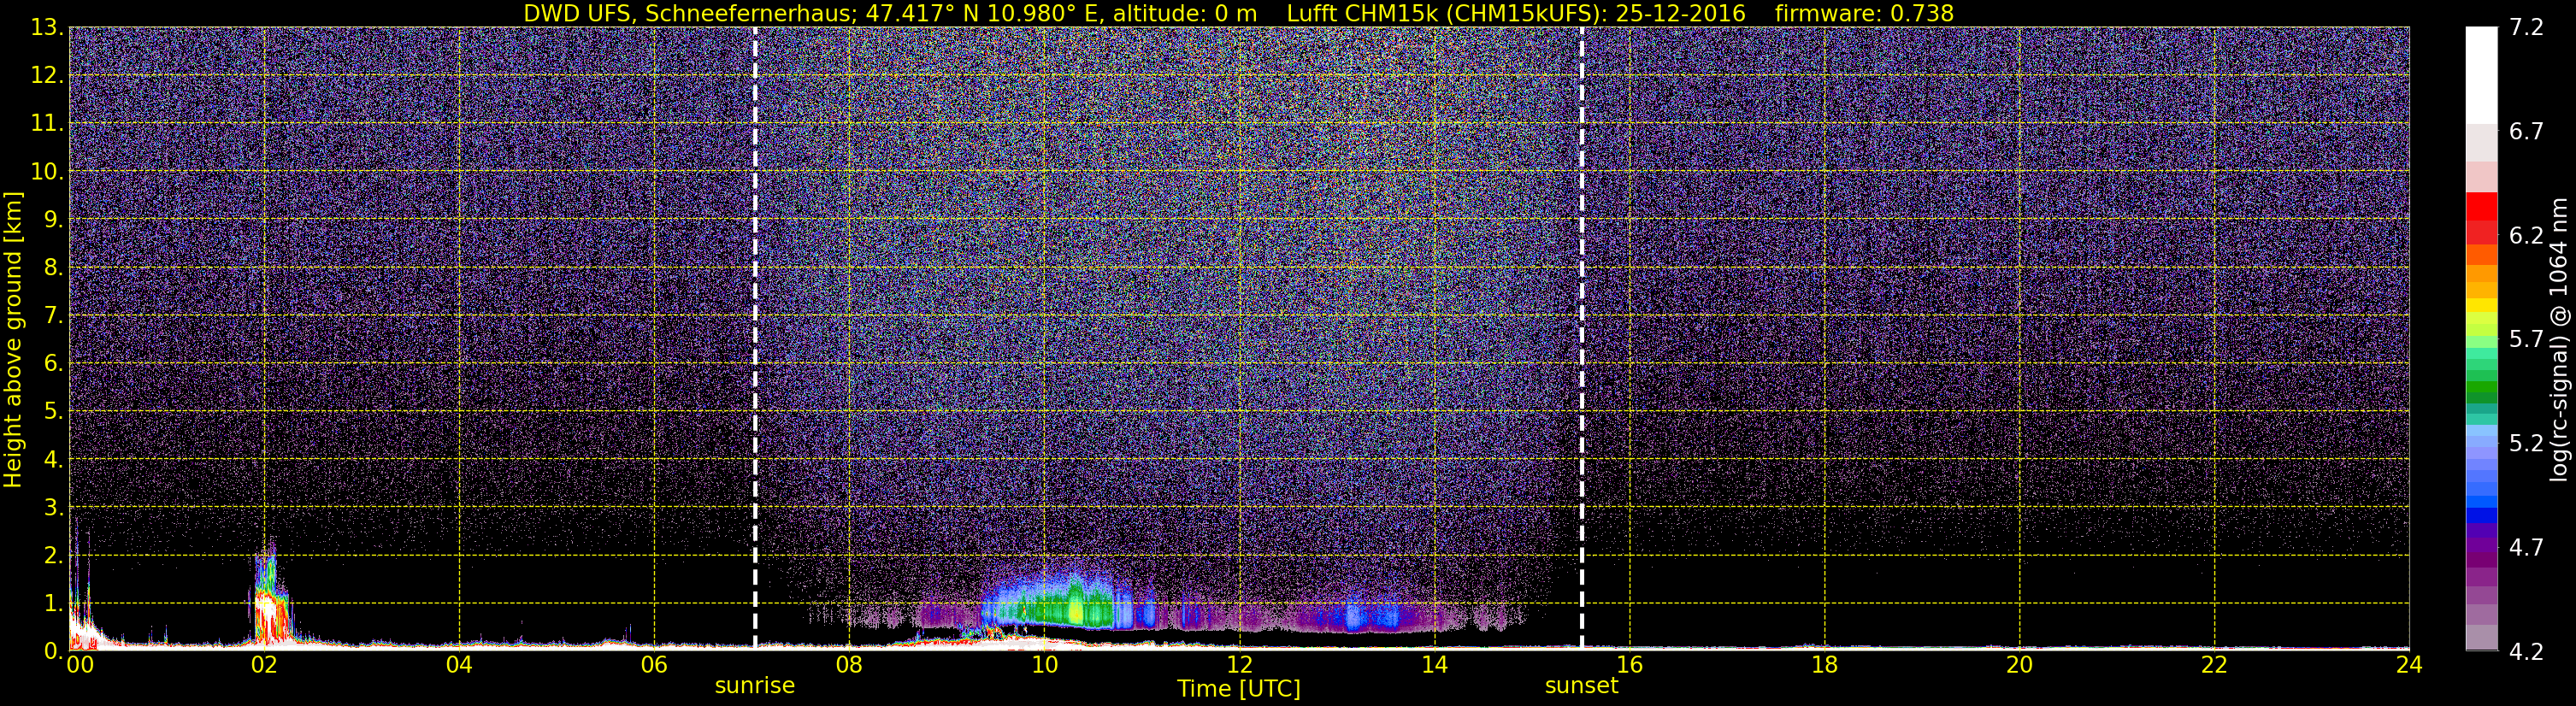Click the '22' tick label on time axis
The image size is (2576, 706).
(x=2214, y=665)
